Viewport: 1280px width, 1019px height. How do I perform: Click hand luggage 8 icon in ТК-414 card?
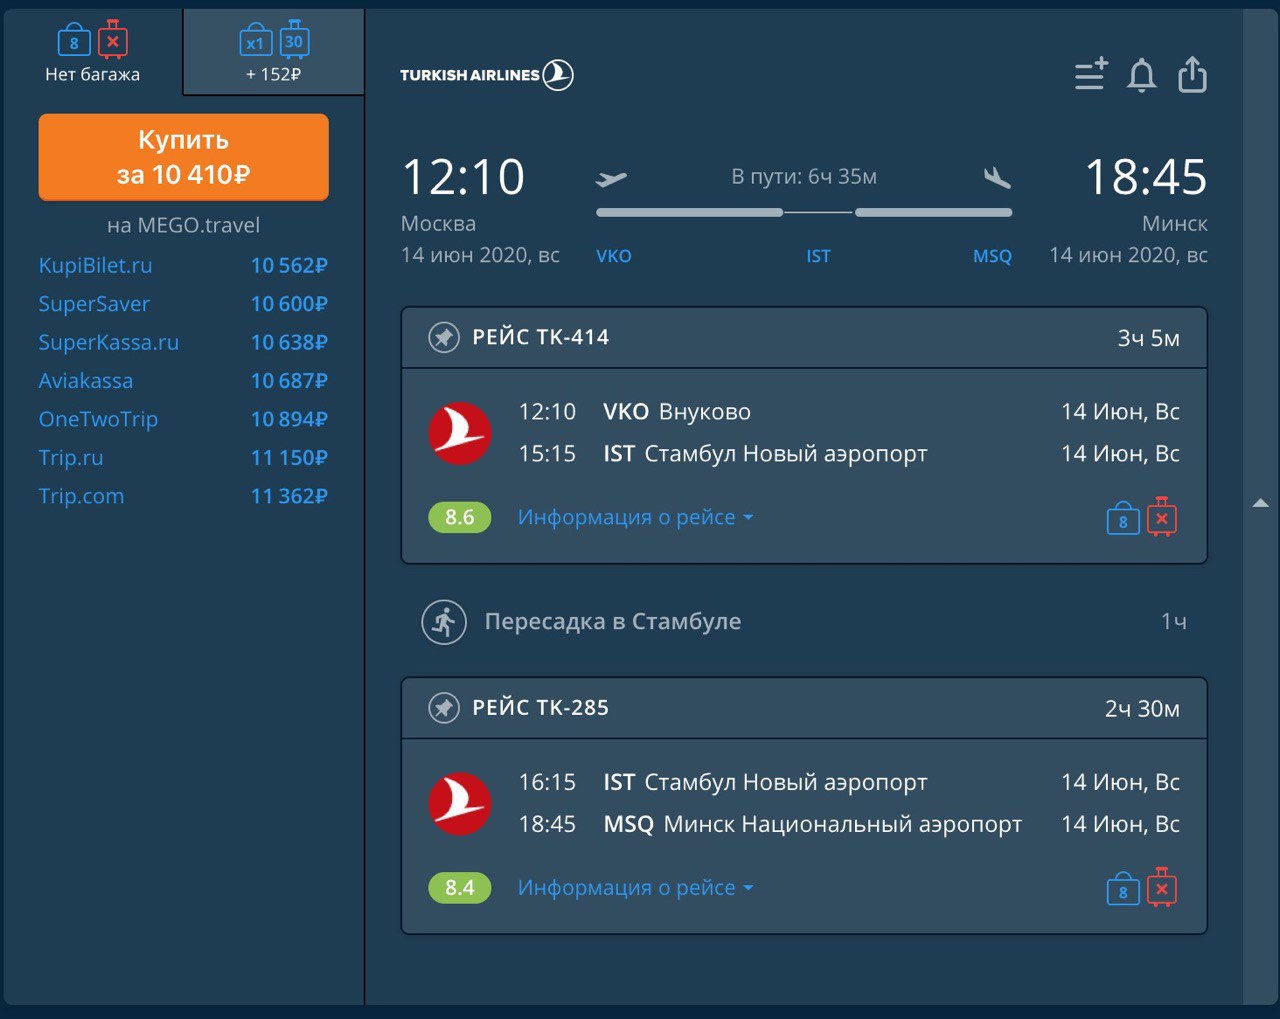tap(1123, 519)
